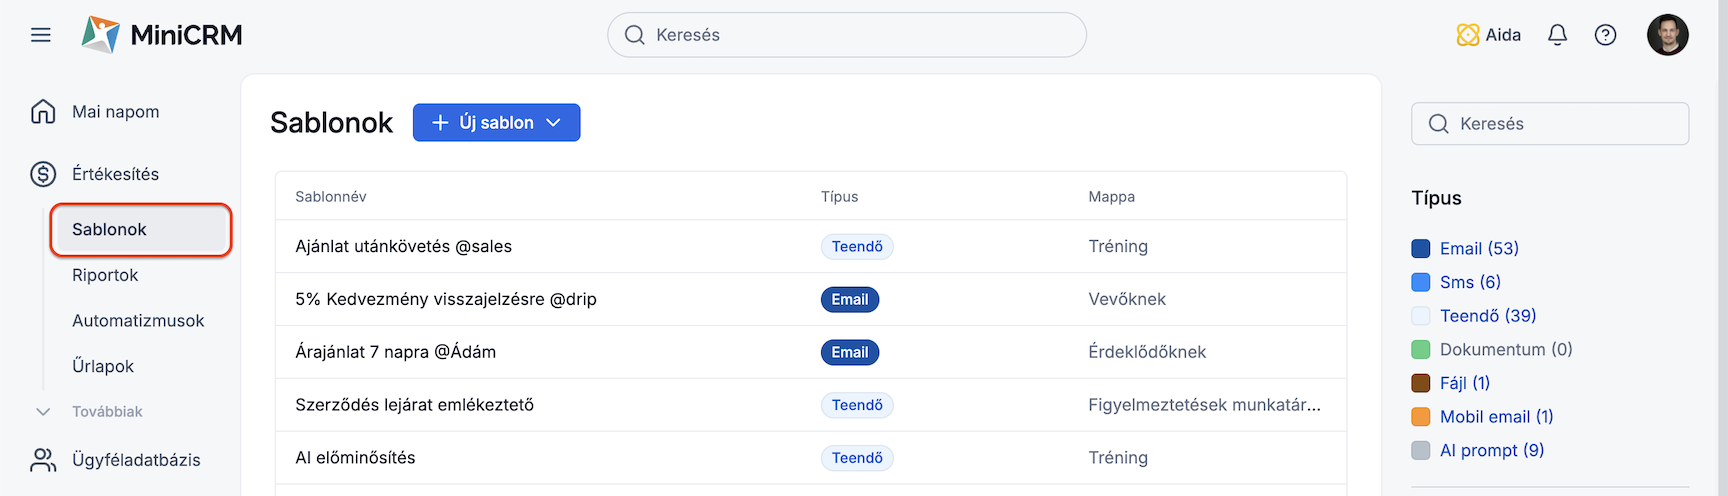Open the hamburger menu icon
Image resolution: width=1728 pixels, height=496 pixels.
[x=41, y=35]
